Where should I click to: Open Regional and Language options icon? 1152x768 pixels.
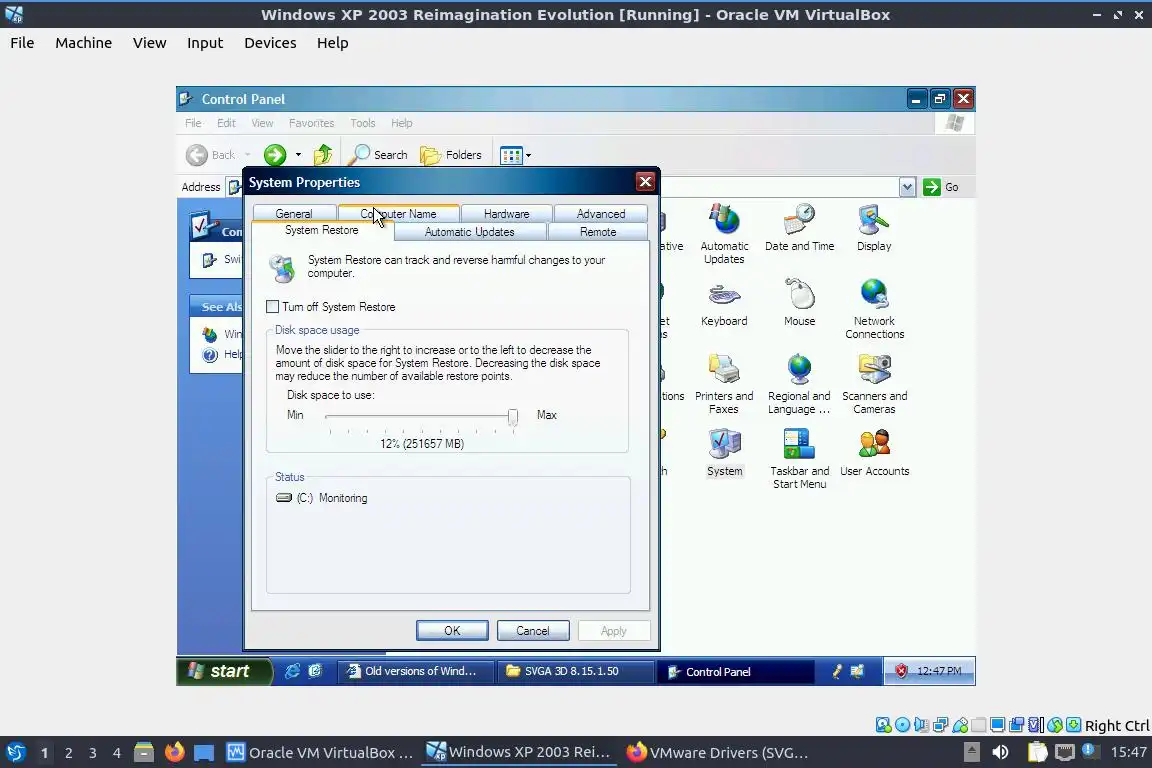pos(799,384)
